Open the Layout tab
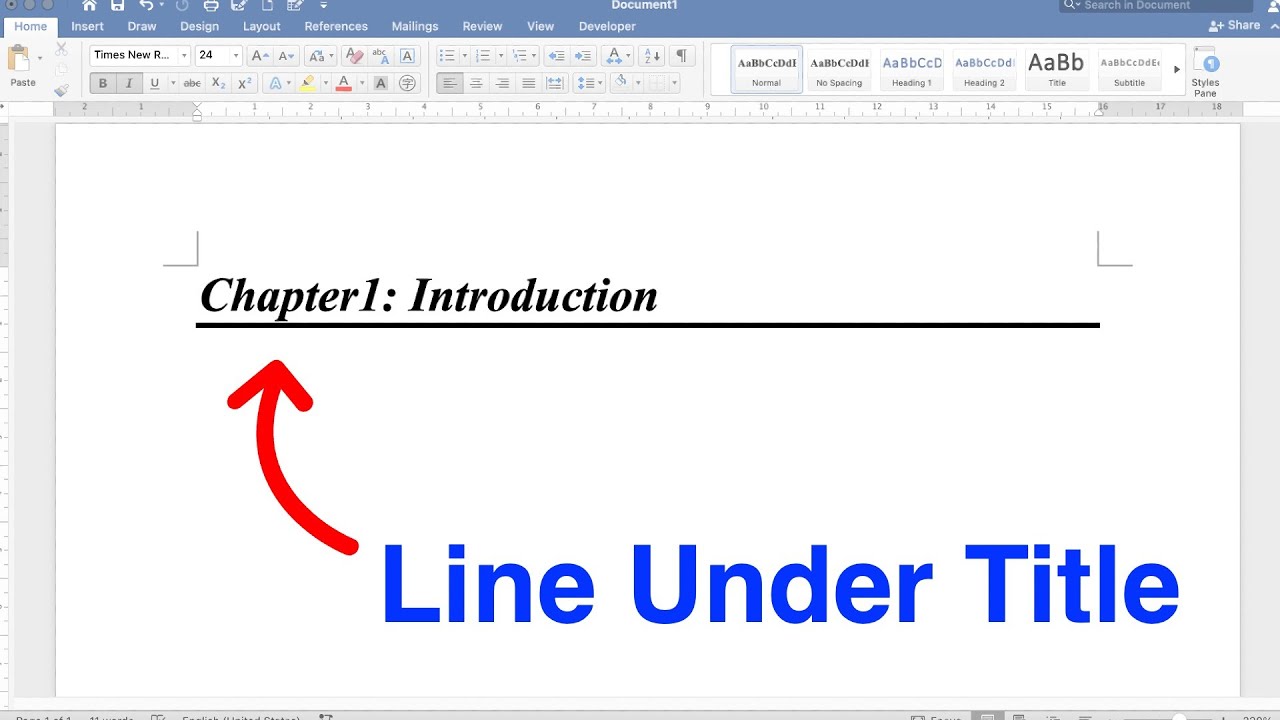This screenshot has height=720, width=1280. pyautogui.click(x=262, y=26)
